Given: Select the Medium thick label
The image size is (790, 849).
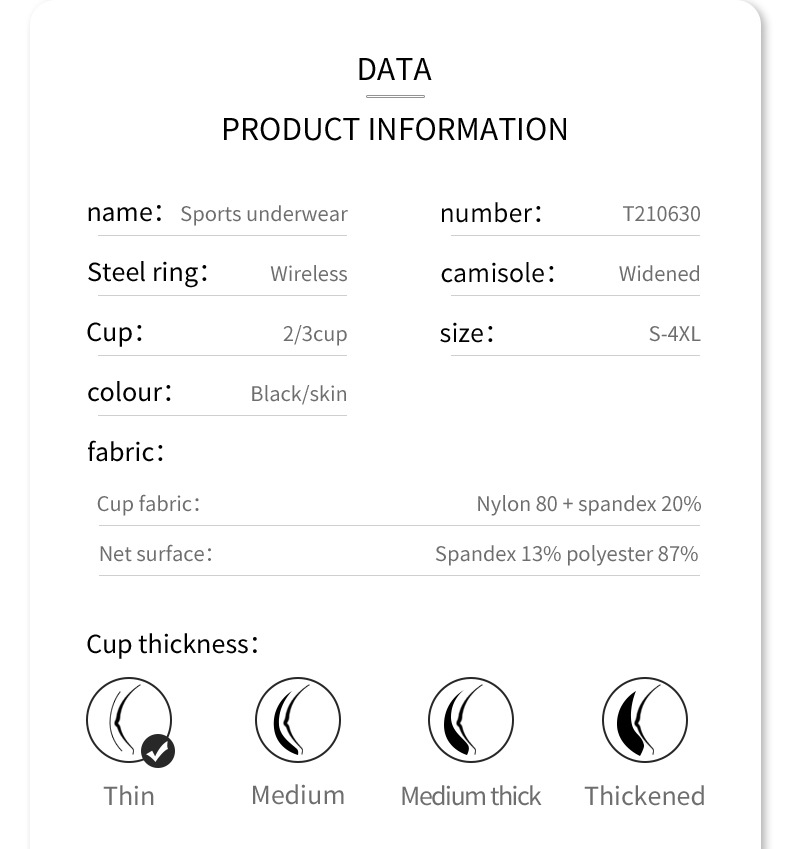Looking at the screenshot, I should click(471, 796).
